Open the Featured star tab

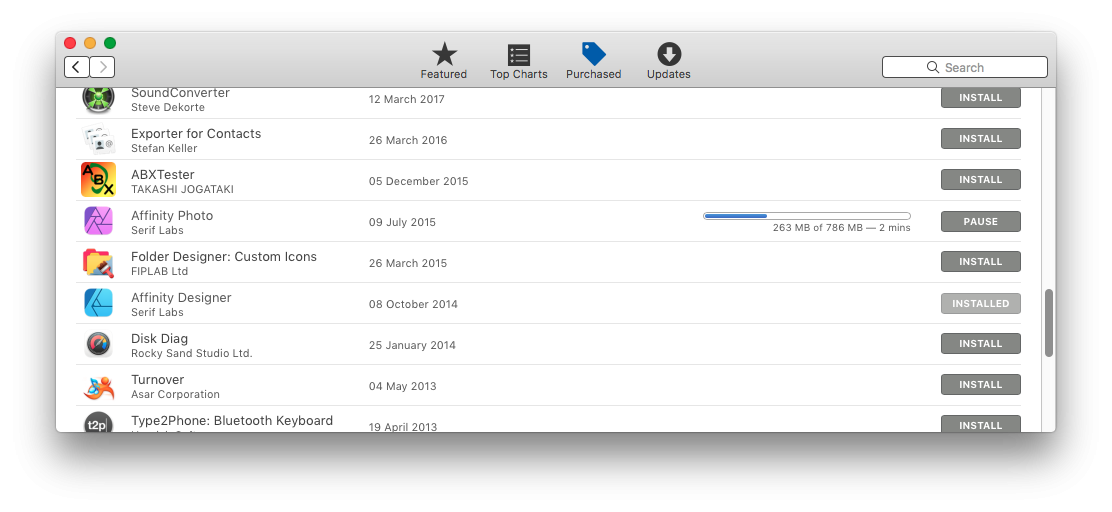pos(444,61)
